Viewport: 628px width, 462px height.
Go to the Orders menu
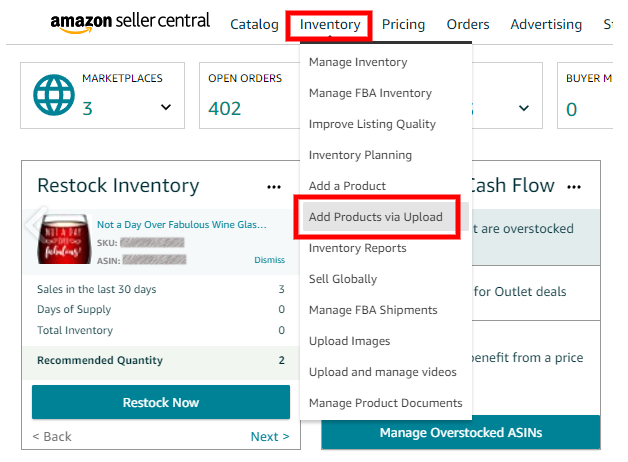coord(468,24)
